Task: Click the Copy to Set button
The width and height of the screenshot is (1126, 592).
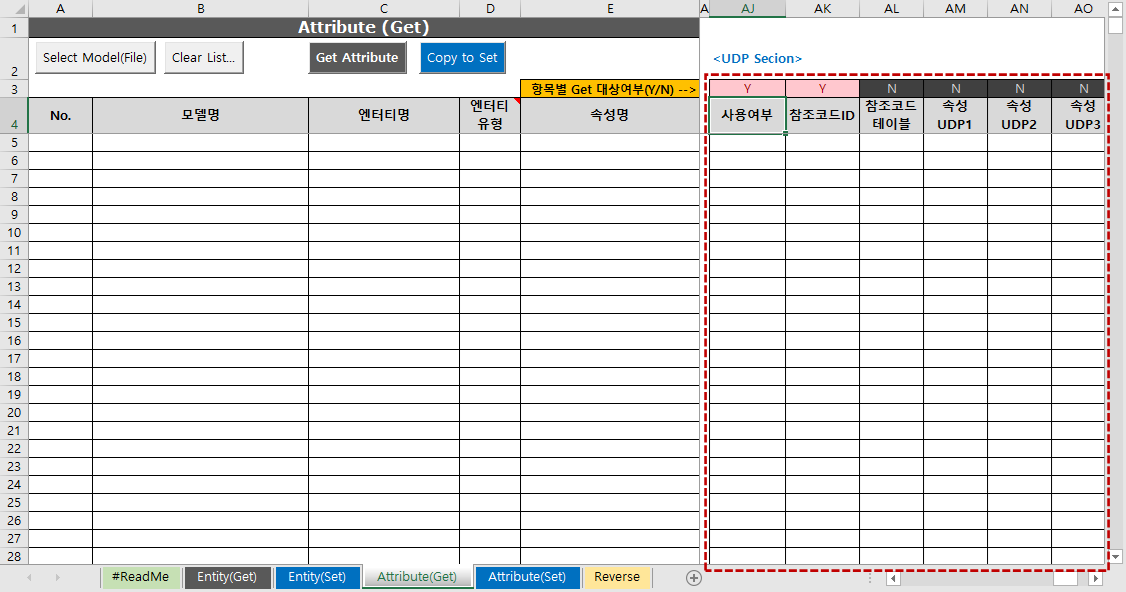Action: tap(462, 57)
